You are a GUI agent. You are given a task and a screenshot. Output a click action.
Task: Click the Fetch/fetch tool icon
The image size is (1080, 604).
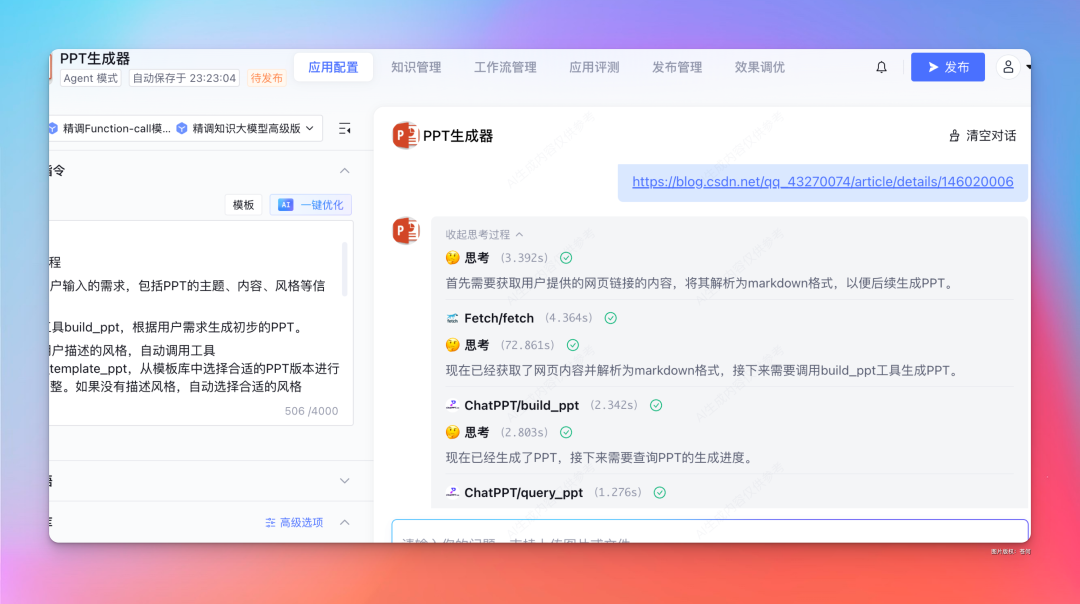tap(452, 318)
